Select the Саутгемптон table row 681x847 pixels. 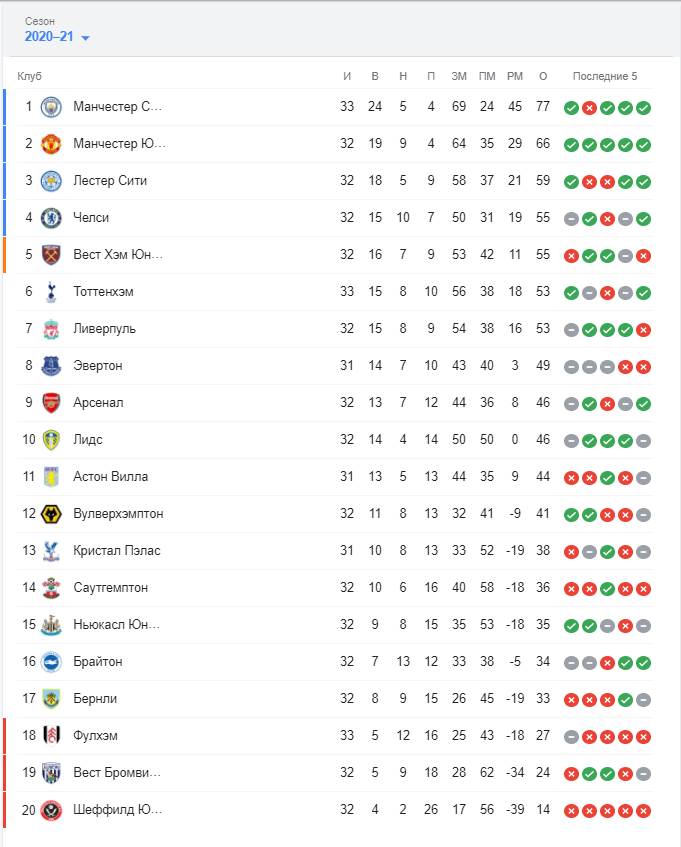click(x=335, y=588)
